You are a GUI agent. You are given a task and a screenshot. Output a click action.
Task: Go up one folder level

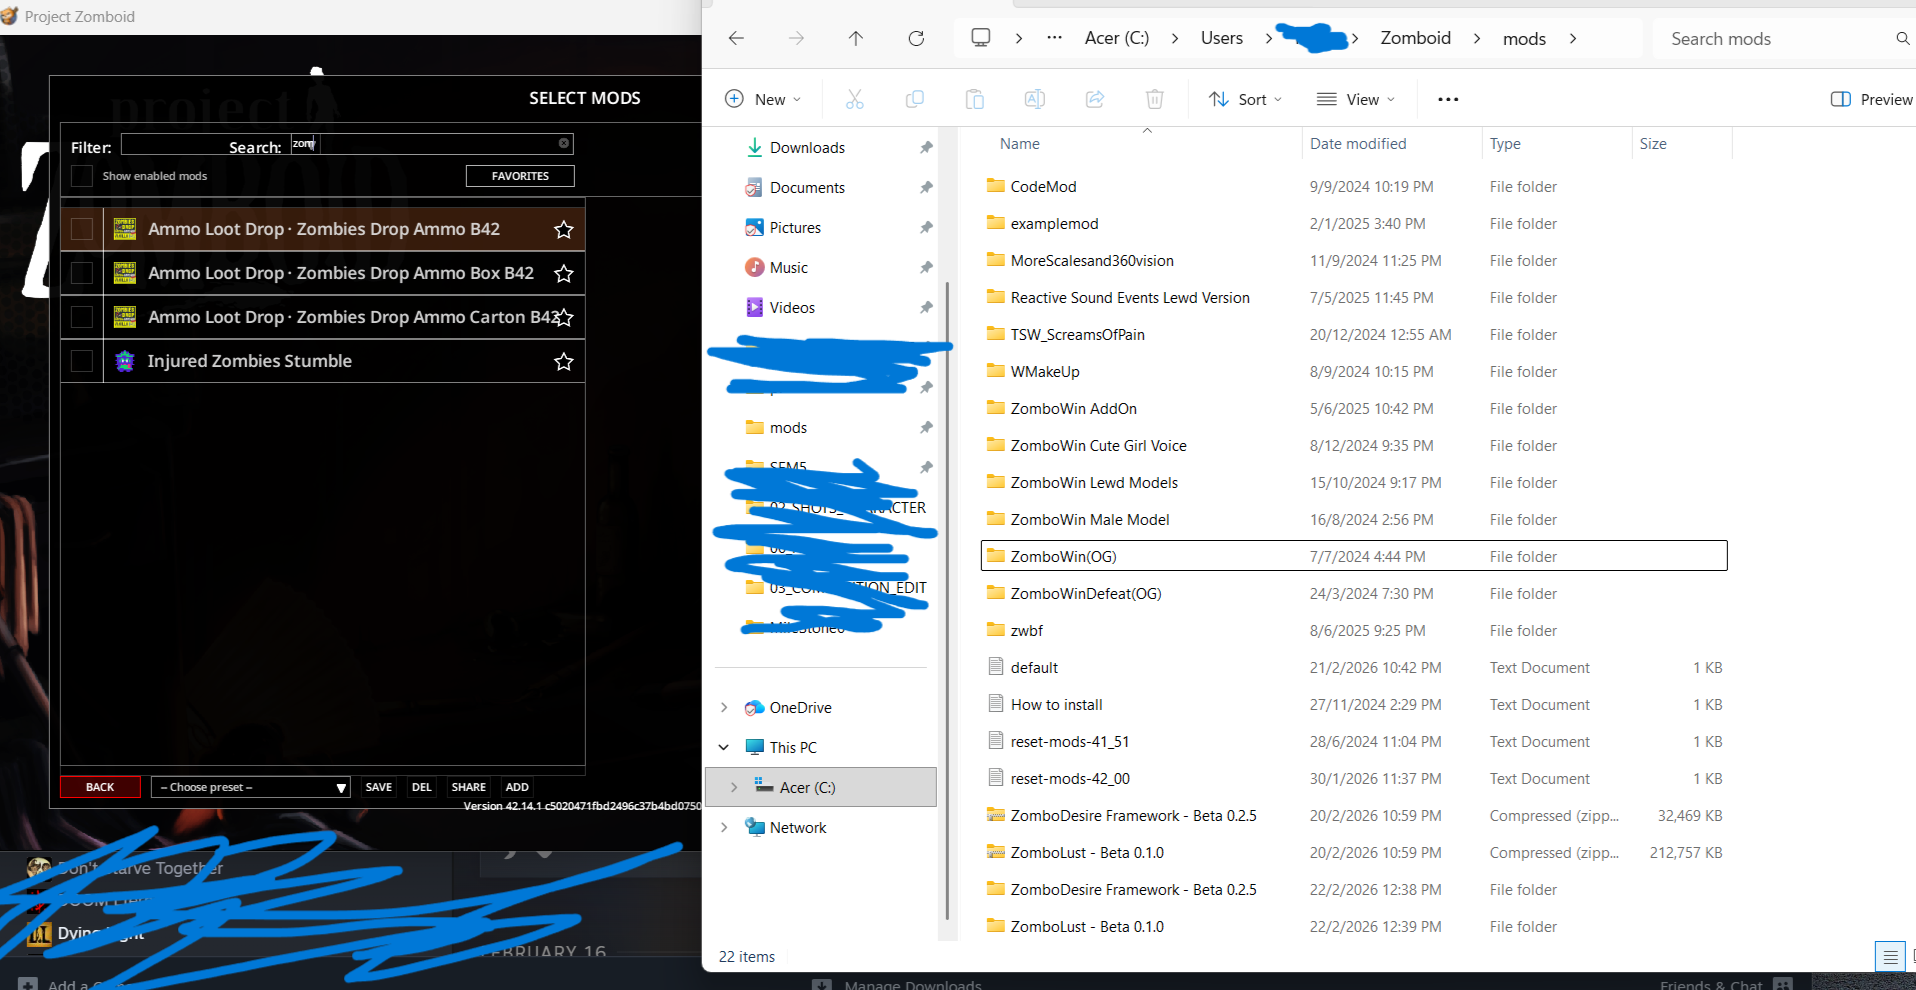click(856, 38)
